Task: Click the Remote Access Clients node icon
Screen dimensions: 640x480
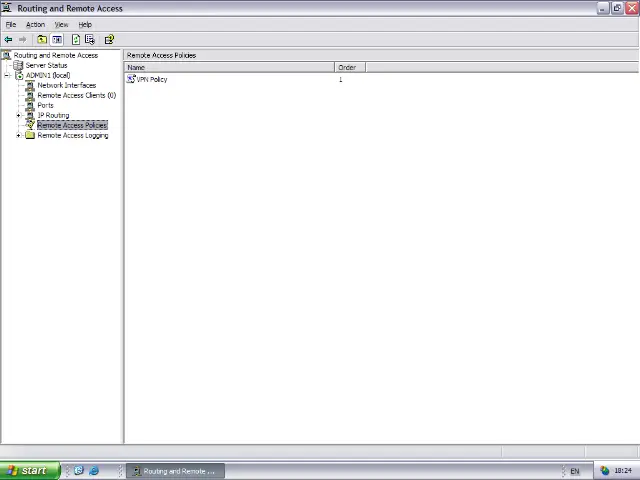Action: [30, 96]
